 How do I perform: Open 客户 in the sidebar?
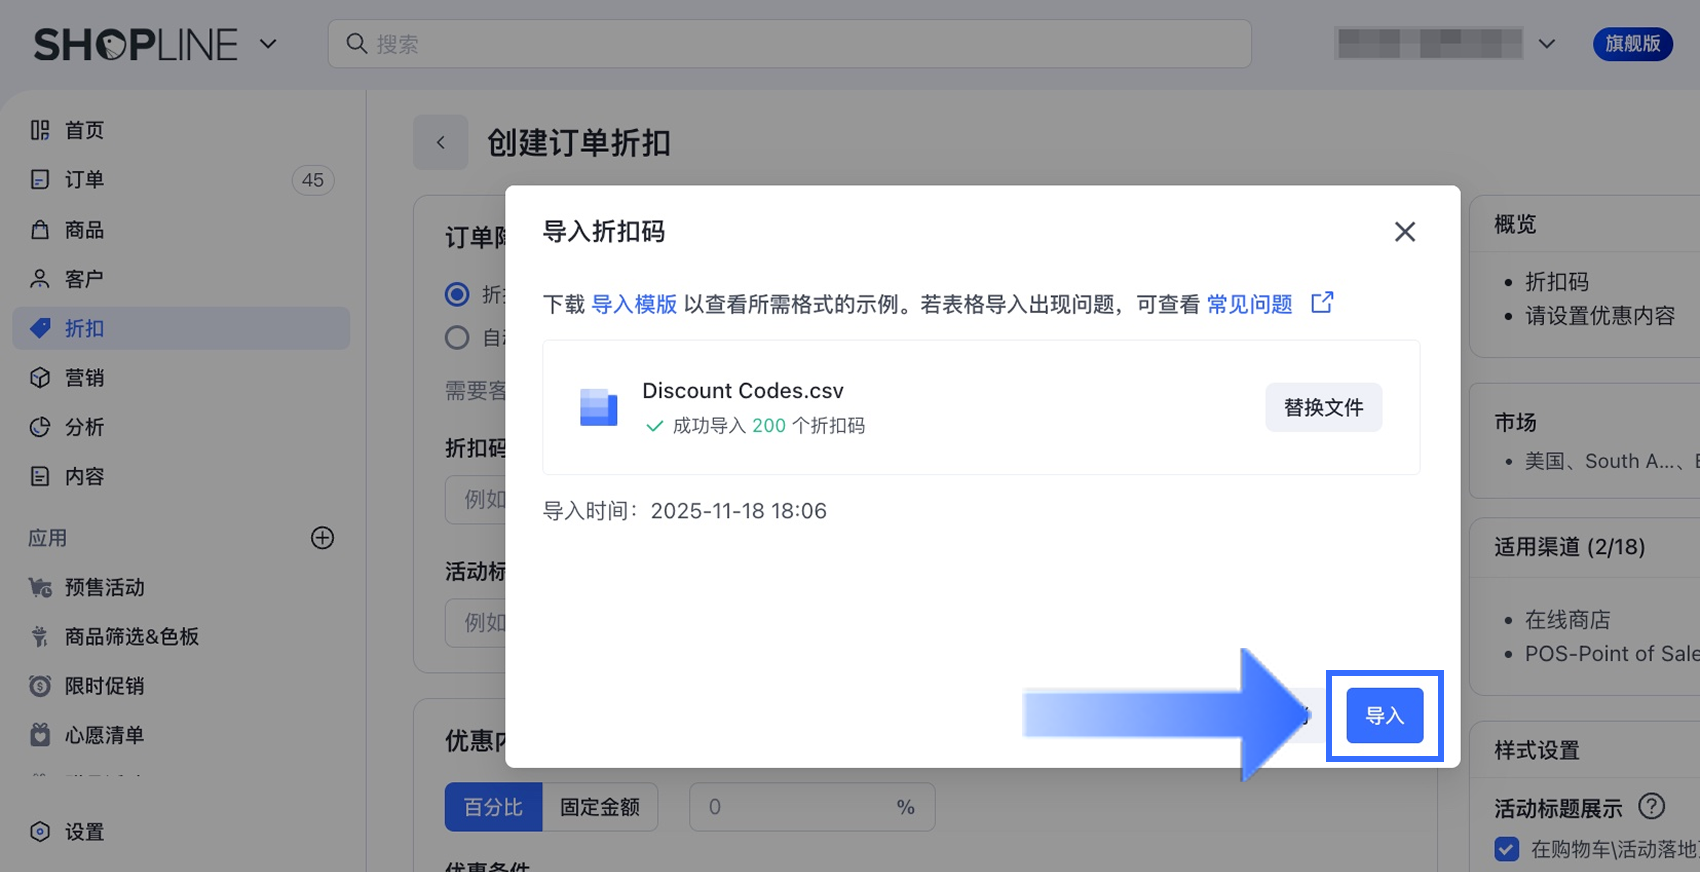[181, 279]
